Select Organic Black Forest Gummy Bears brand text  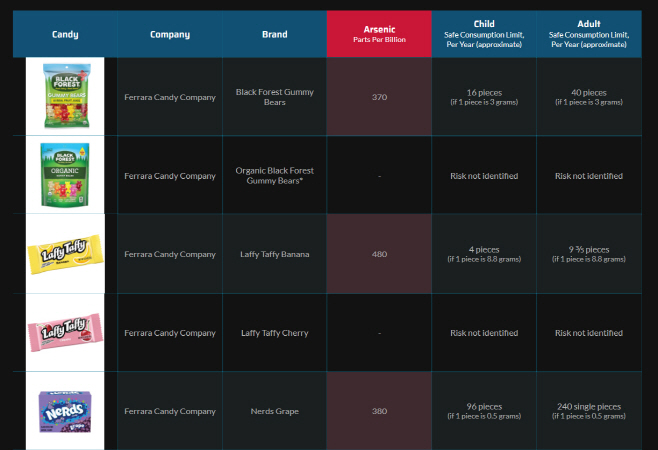pyautogui.click(x=274, y=175)
